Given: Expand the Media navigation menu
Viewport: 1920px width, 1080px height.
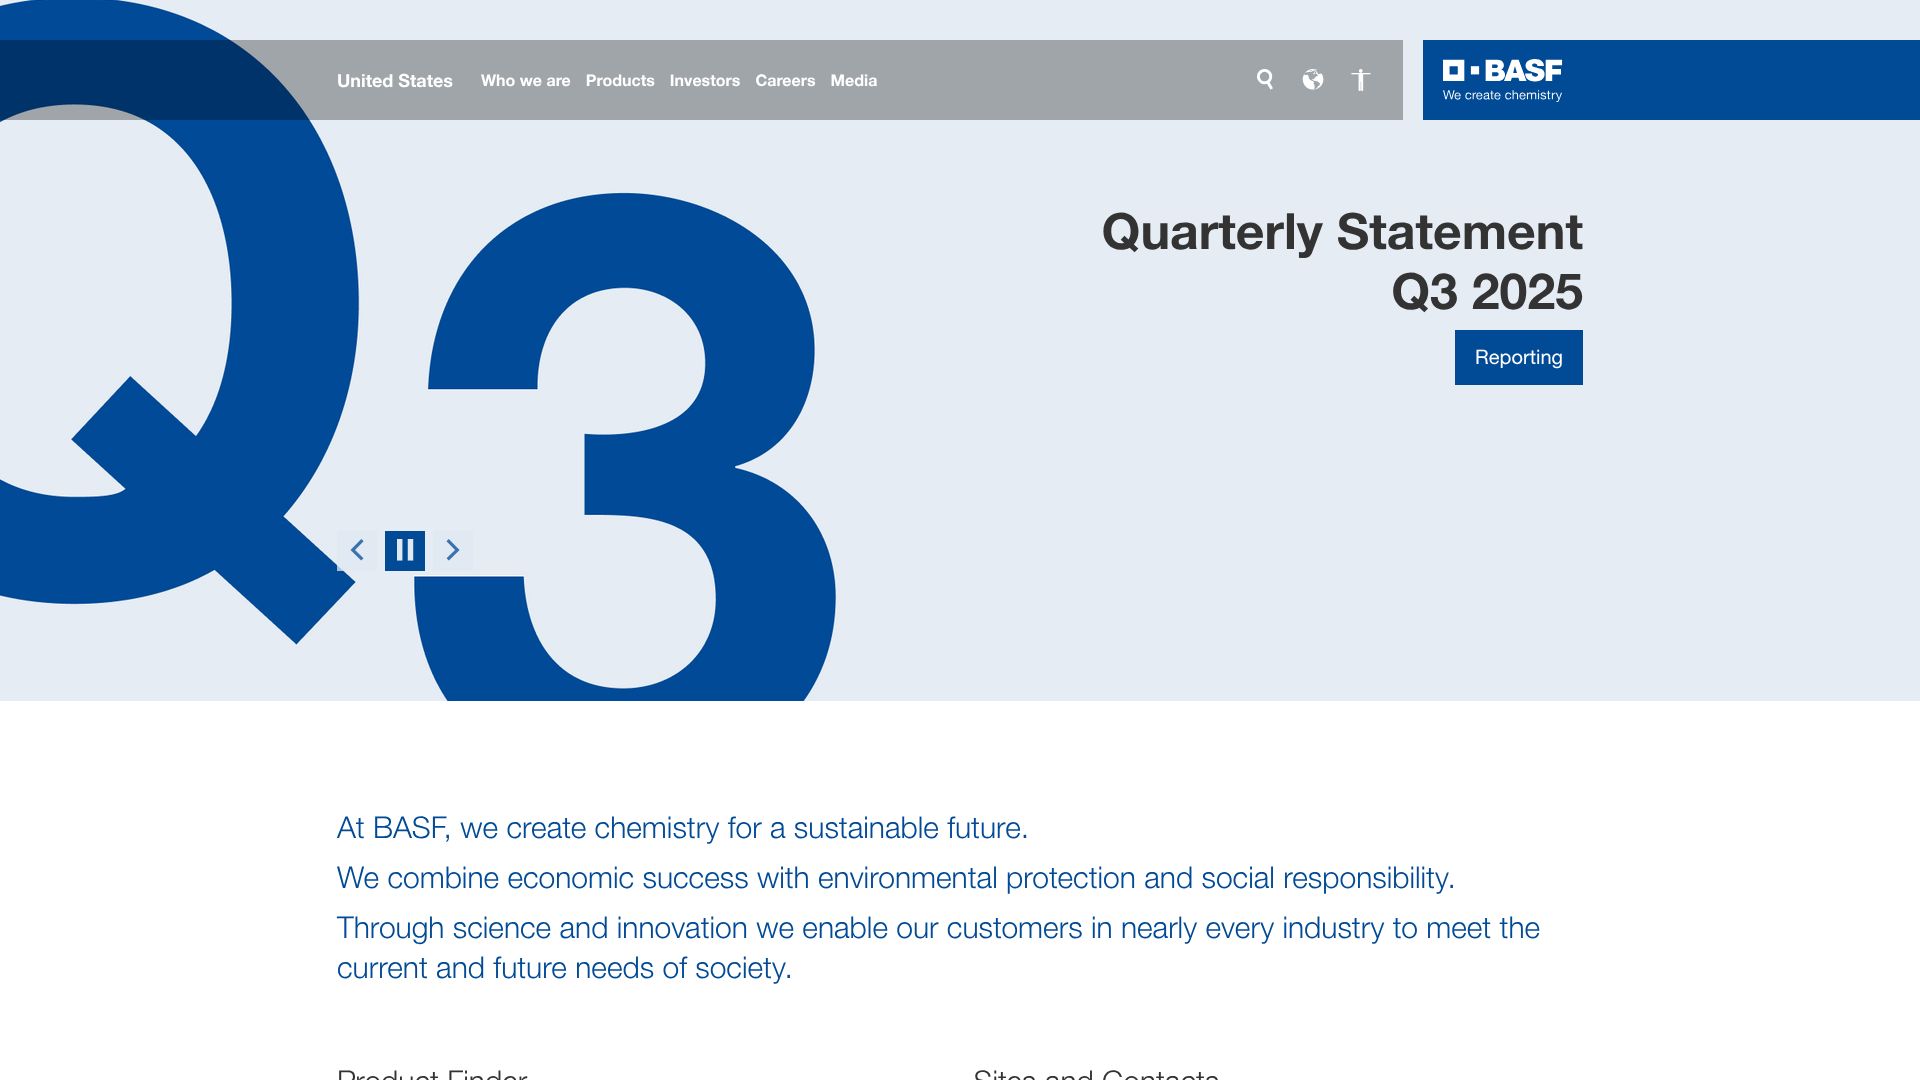Looking at the screenshot, I should [853, 81].
